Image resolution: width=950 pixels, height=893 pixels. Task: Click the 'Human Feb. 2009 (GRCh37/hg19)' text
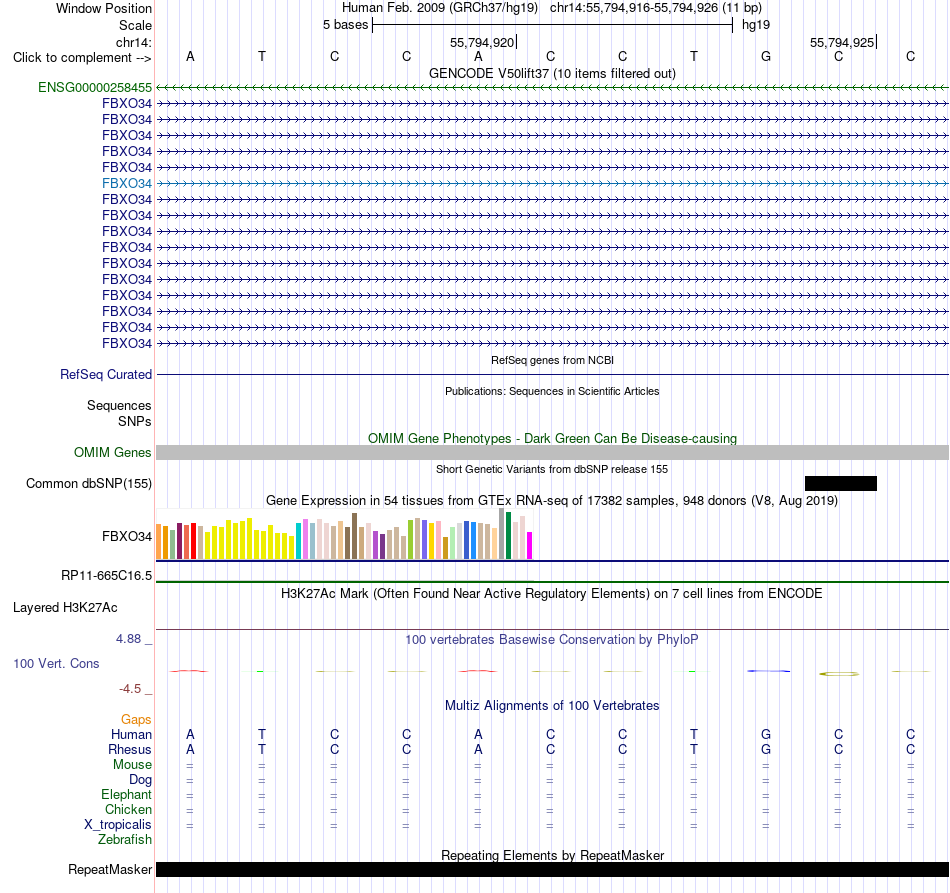pyautogui.click(x=440, y=8)
